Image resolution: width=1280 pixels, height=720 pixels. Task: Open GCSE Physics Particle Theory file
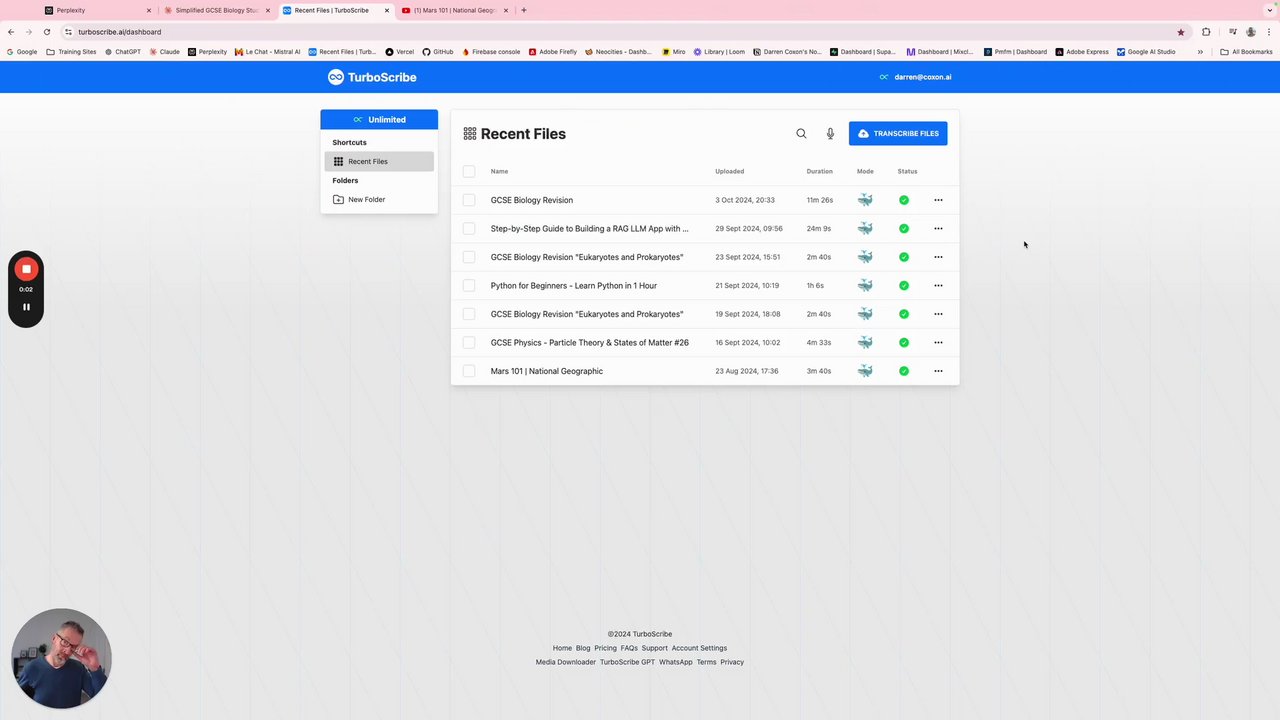(x=590, y=342)
